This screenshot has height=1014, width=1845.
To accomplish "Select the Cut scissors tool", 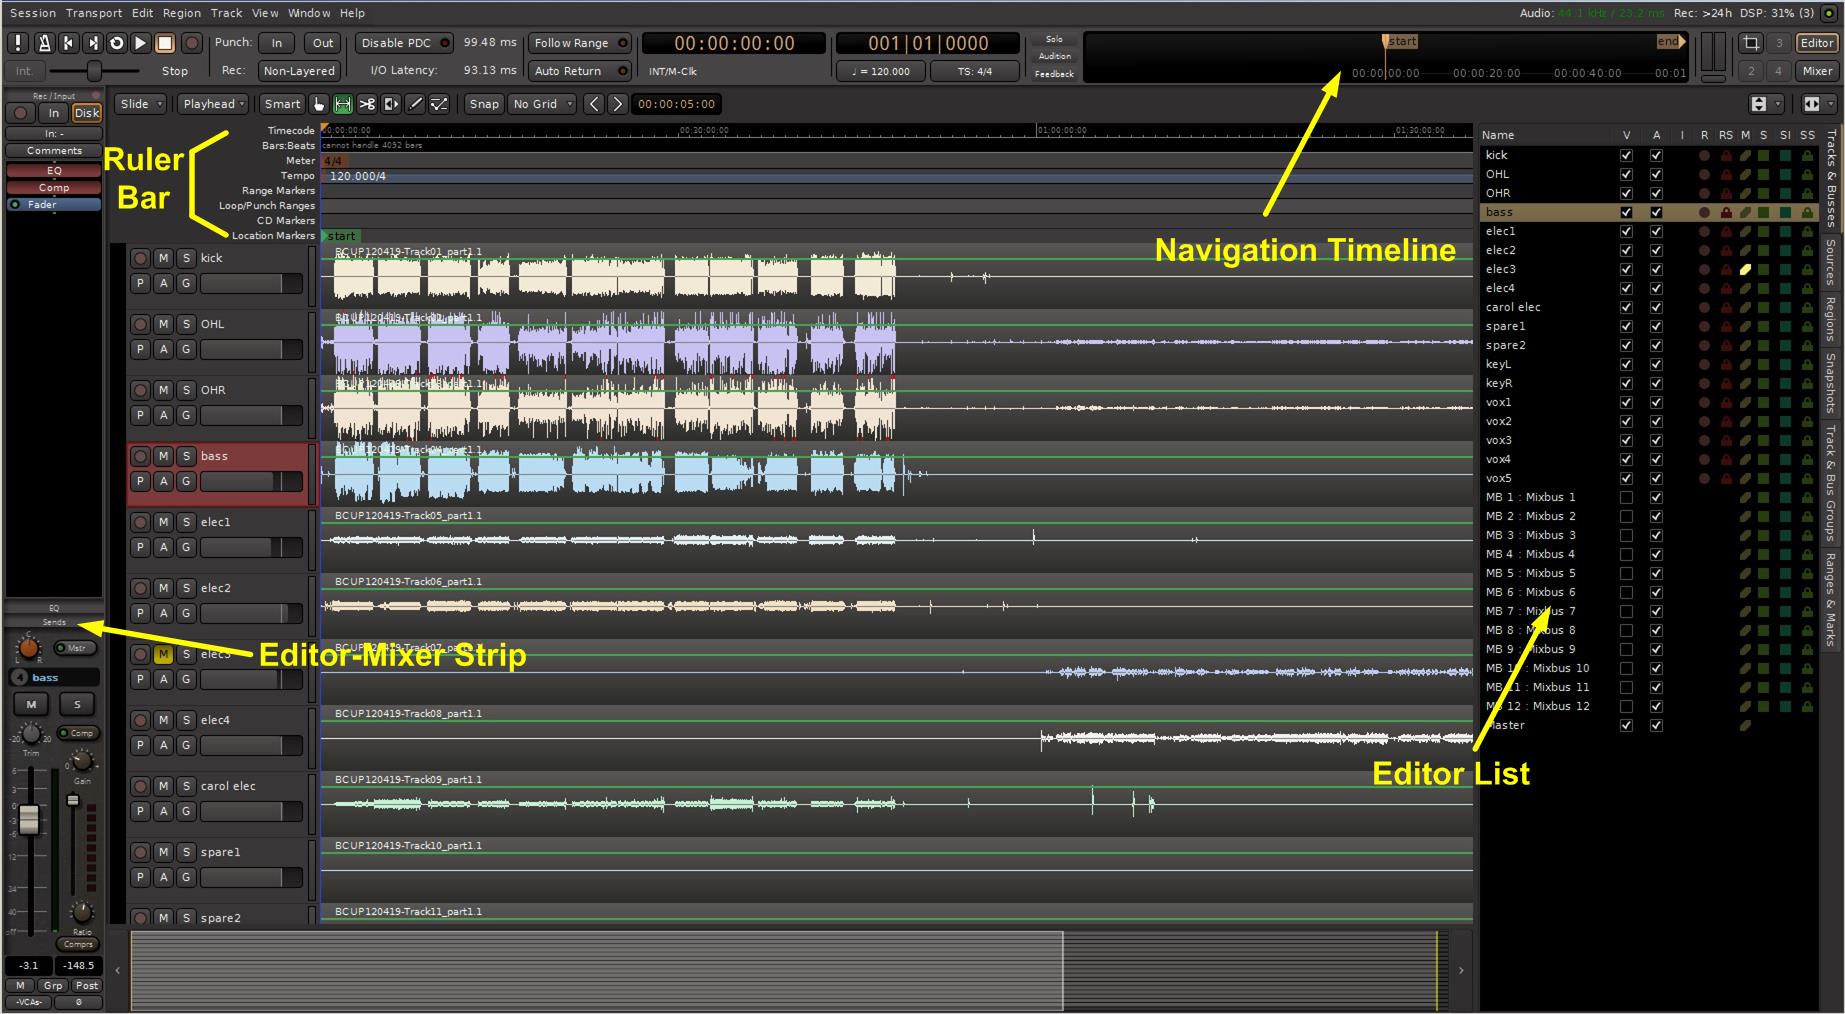I will point(367,104).
